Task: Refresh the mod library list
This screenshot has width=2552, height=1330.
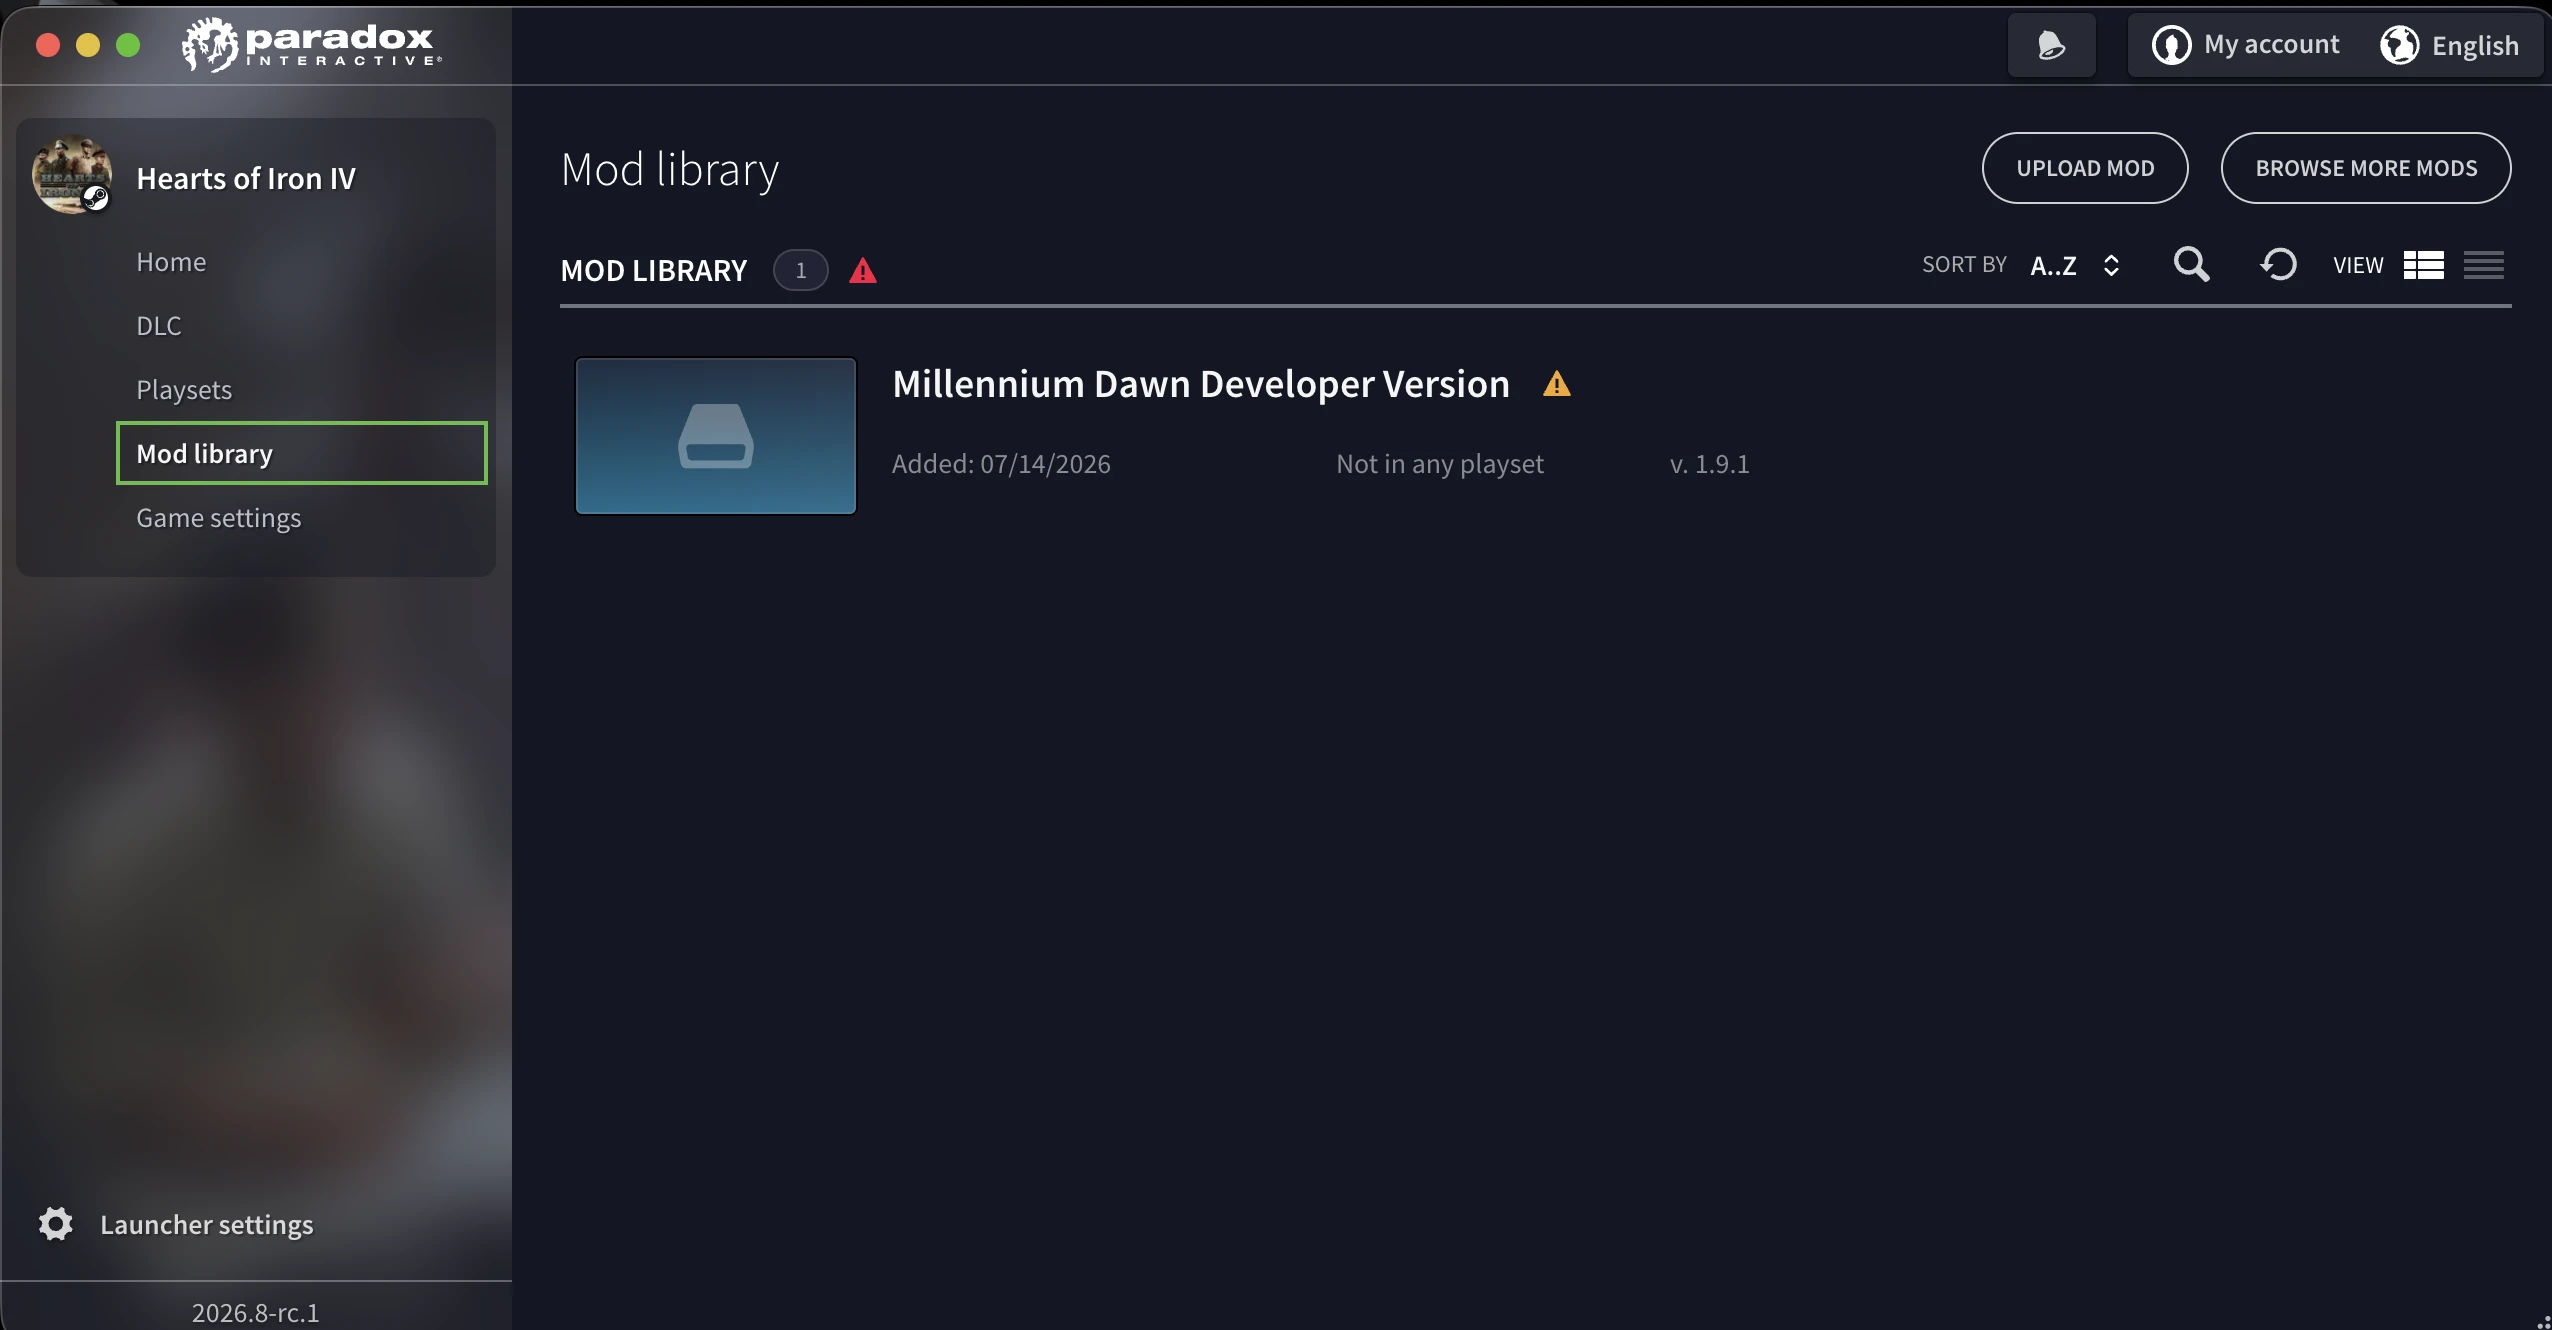Action: tap(2278, 265)
